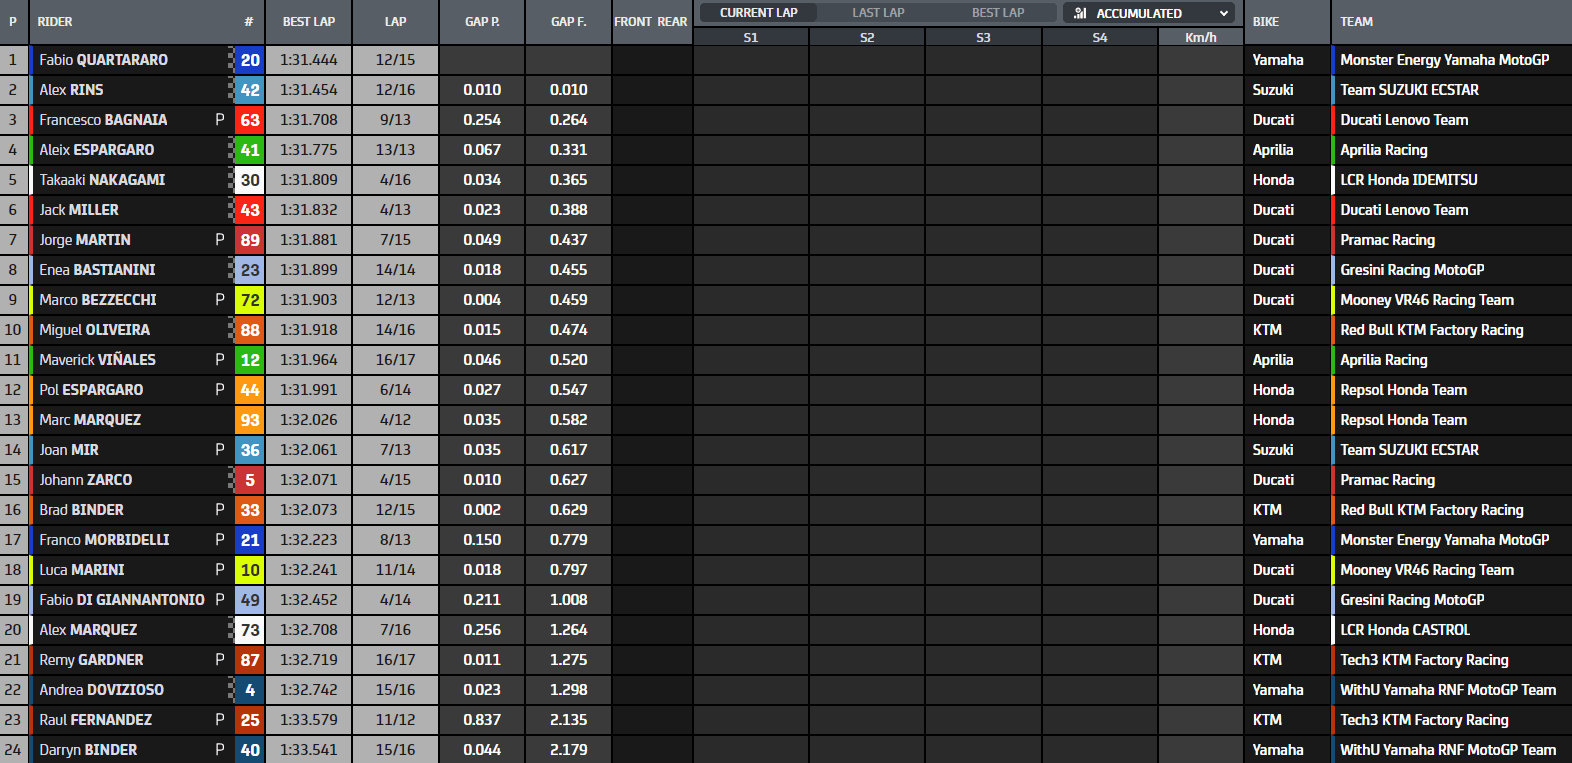Viewport: 1572px width, 763px height.
Task: Click the pit 'P' marker for Jorge Martin
Action: coord(220,240)
